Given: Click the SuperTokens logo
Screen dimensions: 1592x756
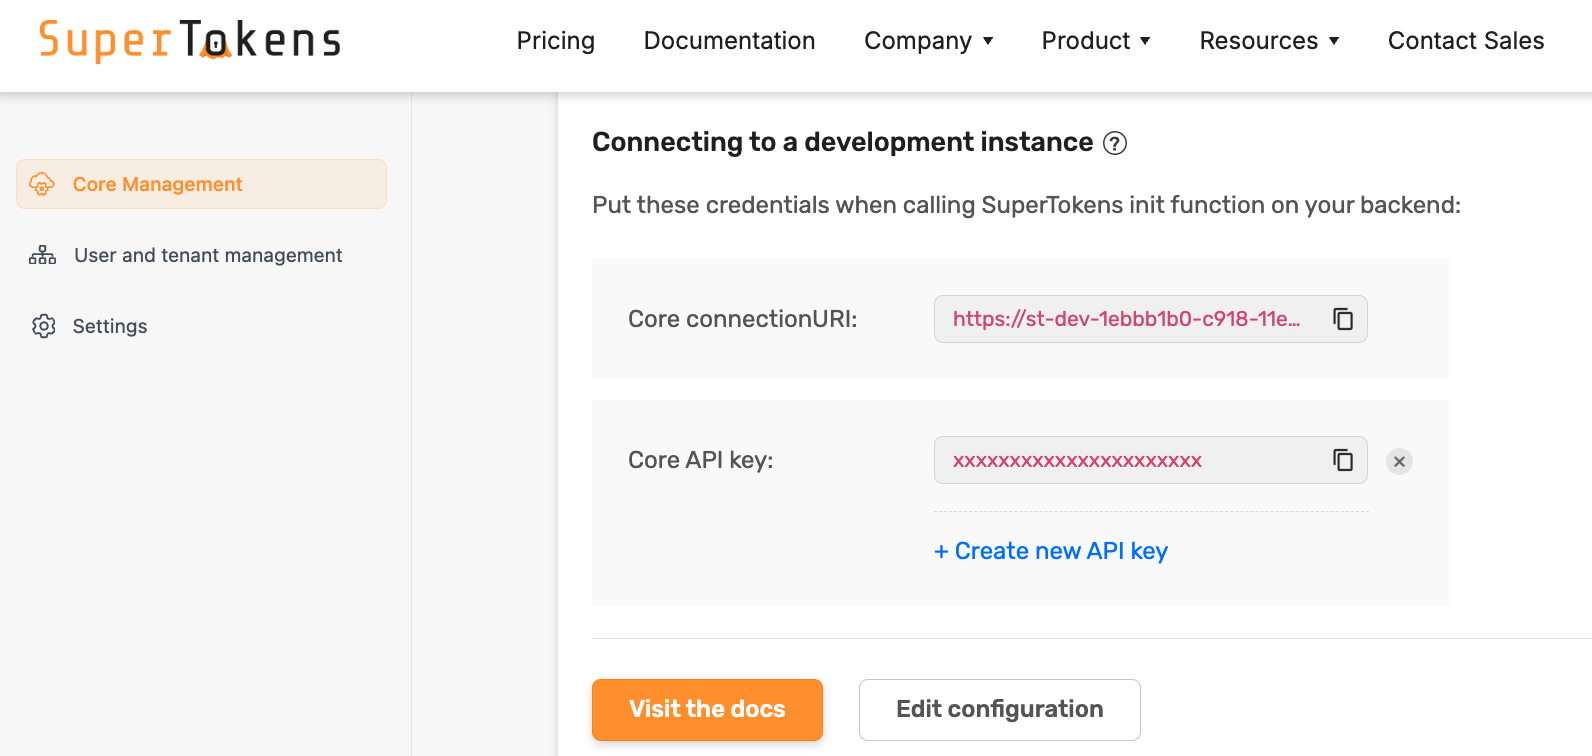Looking at the screenshot, I should pyautogui.click(x=190, y=41).
